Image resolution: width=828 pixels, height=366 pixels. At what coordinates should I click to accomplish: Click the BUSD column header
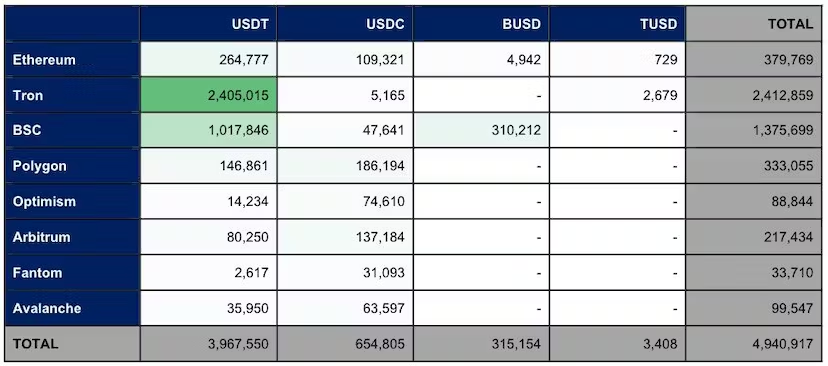[481, 23]
